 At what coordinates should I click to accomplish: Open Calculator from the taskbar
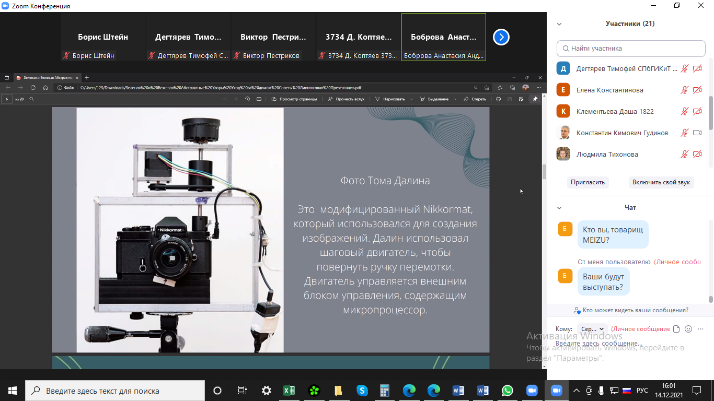[385, 391]
